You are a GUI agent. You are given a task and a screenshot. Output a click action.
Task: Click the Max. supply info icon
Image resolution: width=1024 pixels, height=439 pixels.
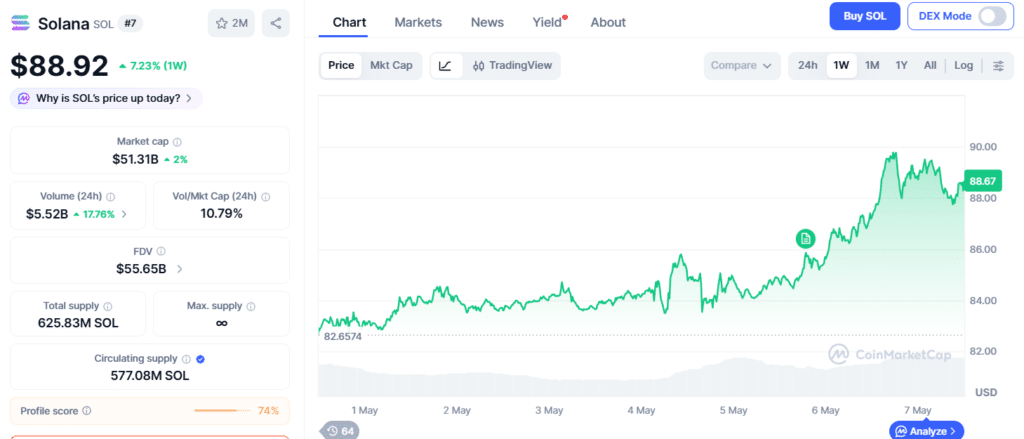pyautogui.click(x=251, y=306)
